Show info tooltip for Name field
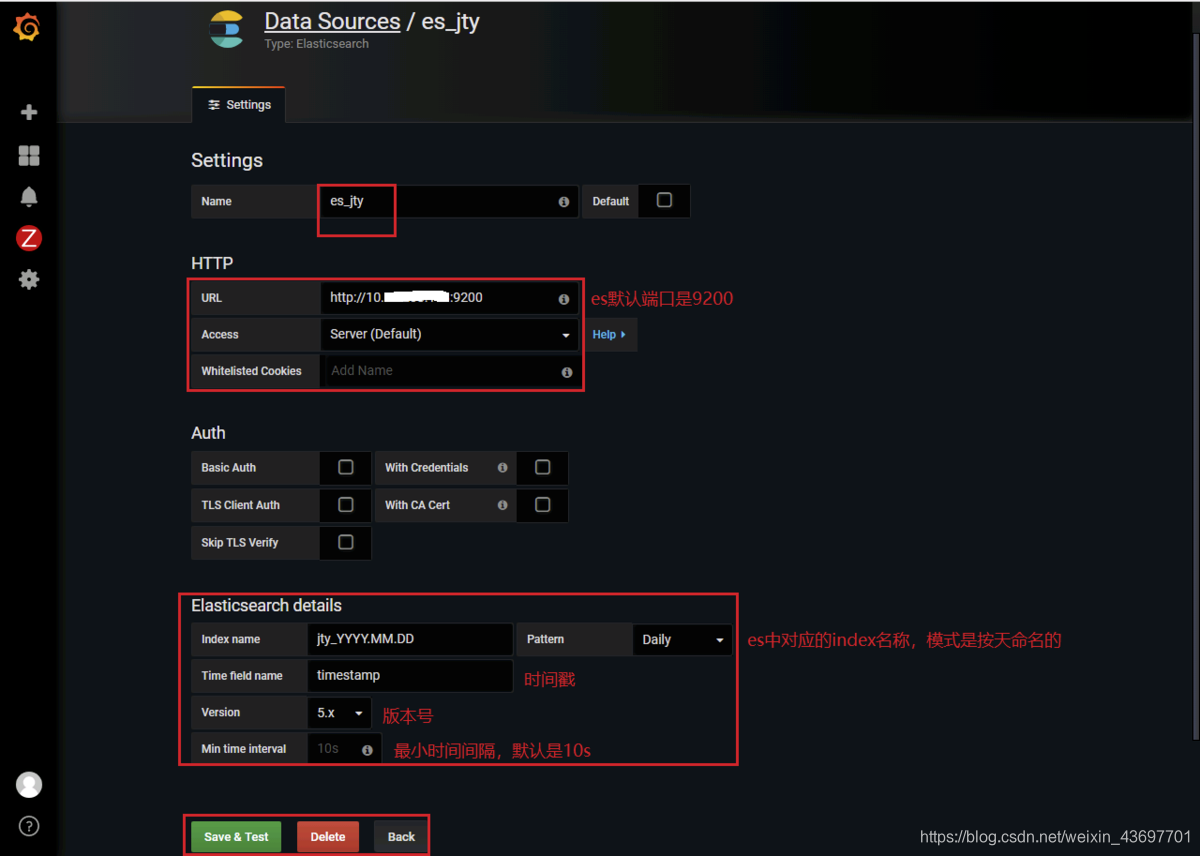 coord(564,202)
